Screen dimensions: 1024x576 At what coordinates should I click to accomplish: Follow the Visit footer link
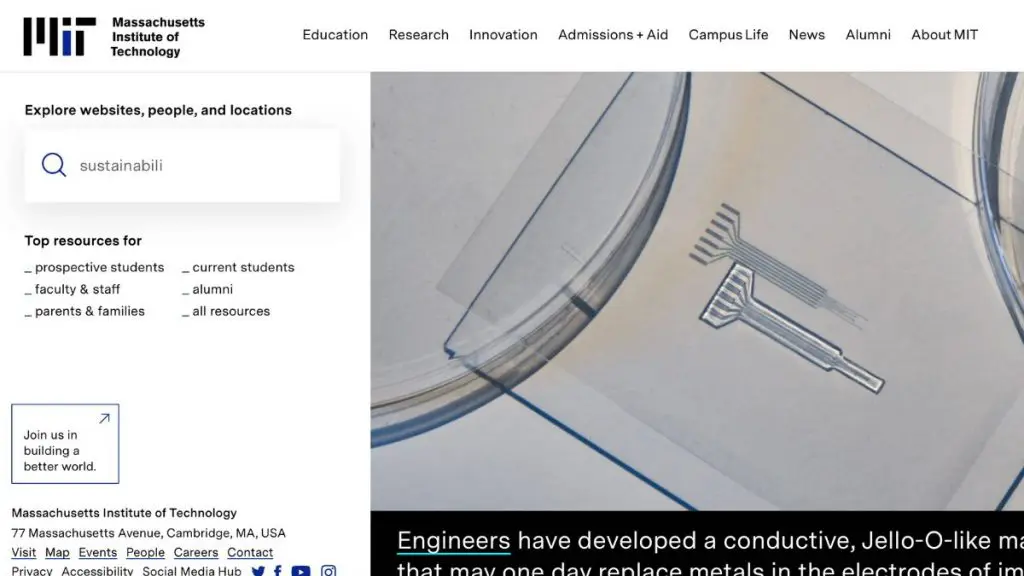pyautogui.click(x=24, y=552)
